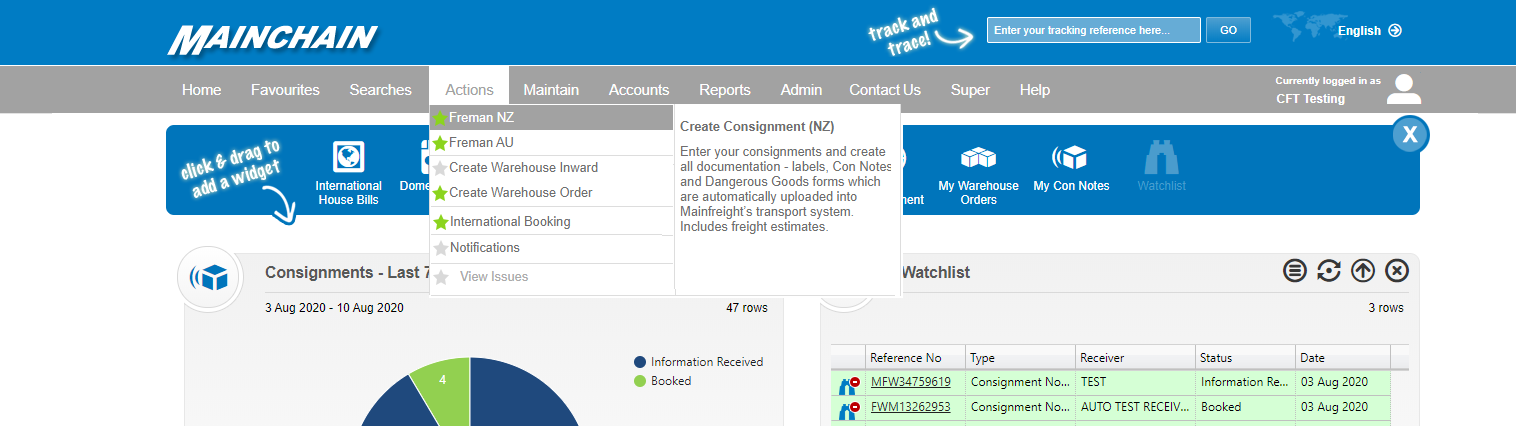Sort by Reference No column header
1516x428 pixels.
915,358
